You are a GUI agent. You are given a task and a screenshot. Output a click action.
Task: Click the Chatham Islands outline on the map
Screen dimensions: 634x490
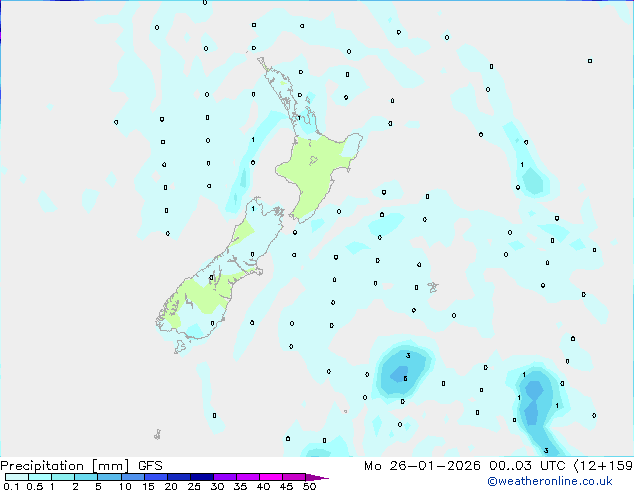point(433,287)
